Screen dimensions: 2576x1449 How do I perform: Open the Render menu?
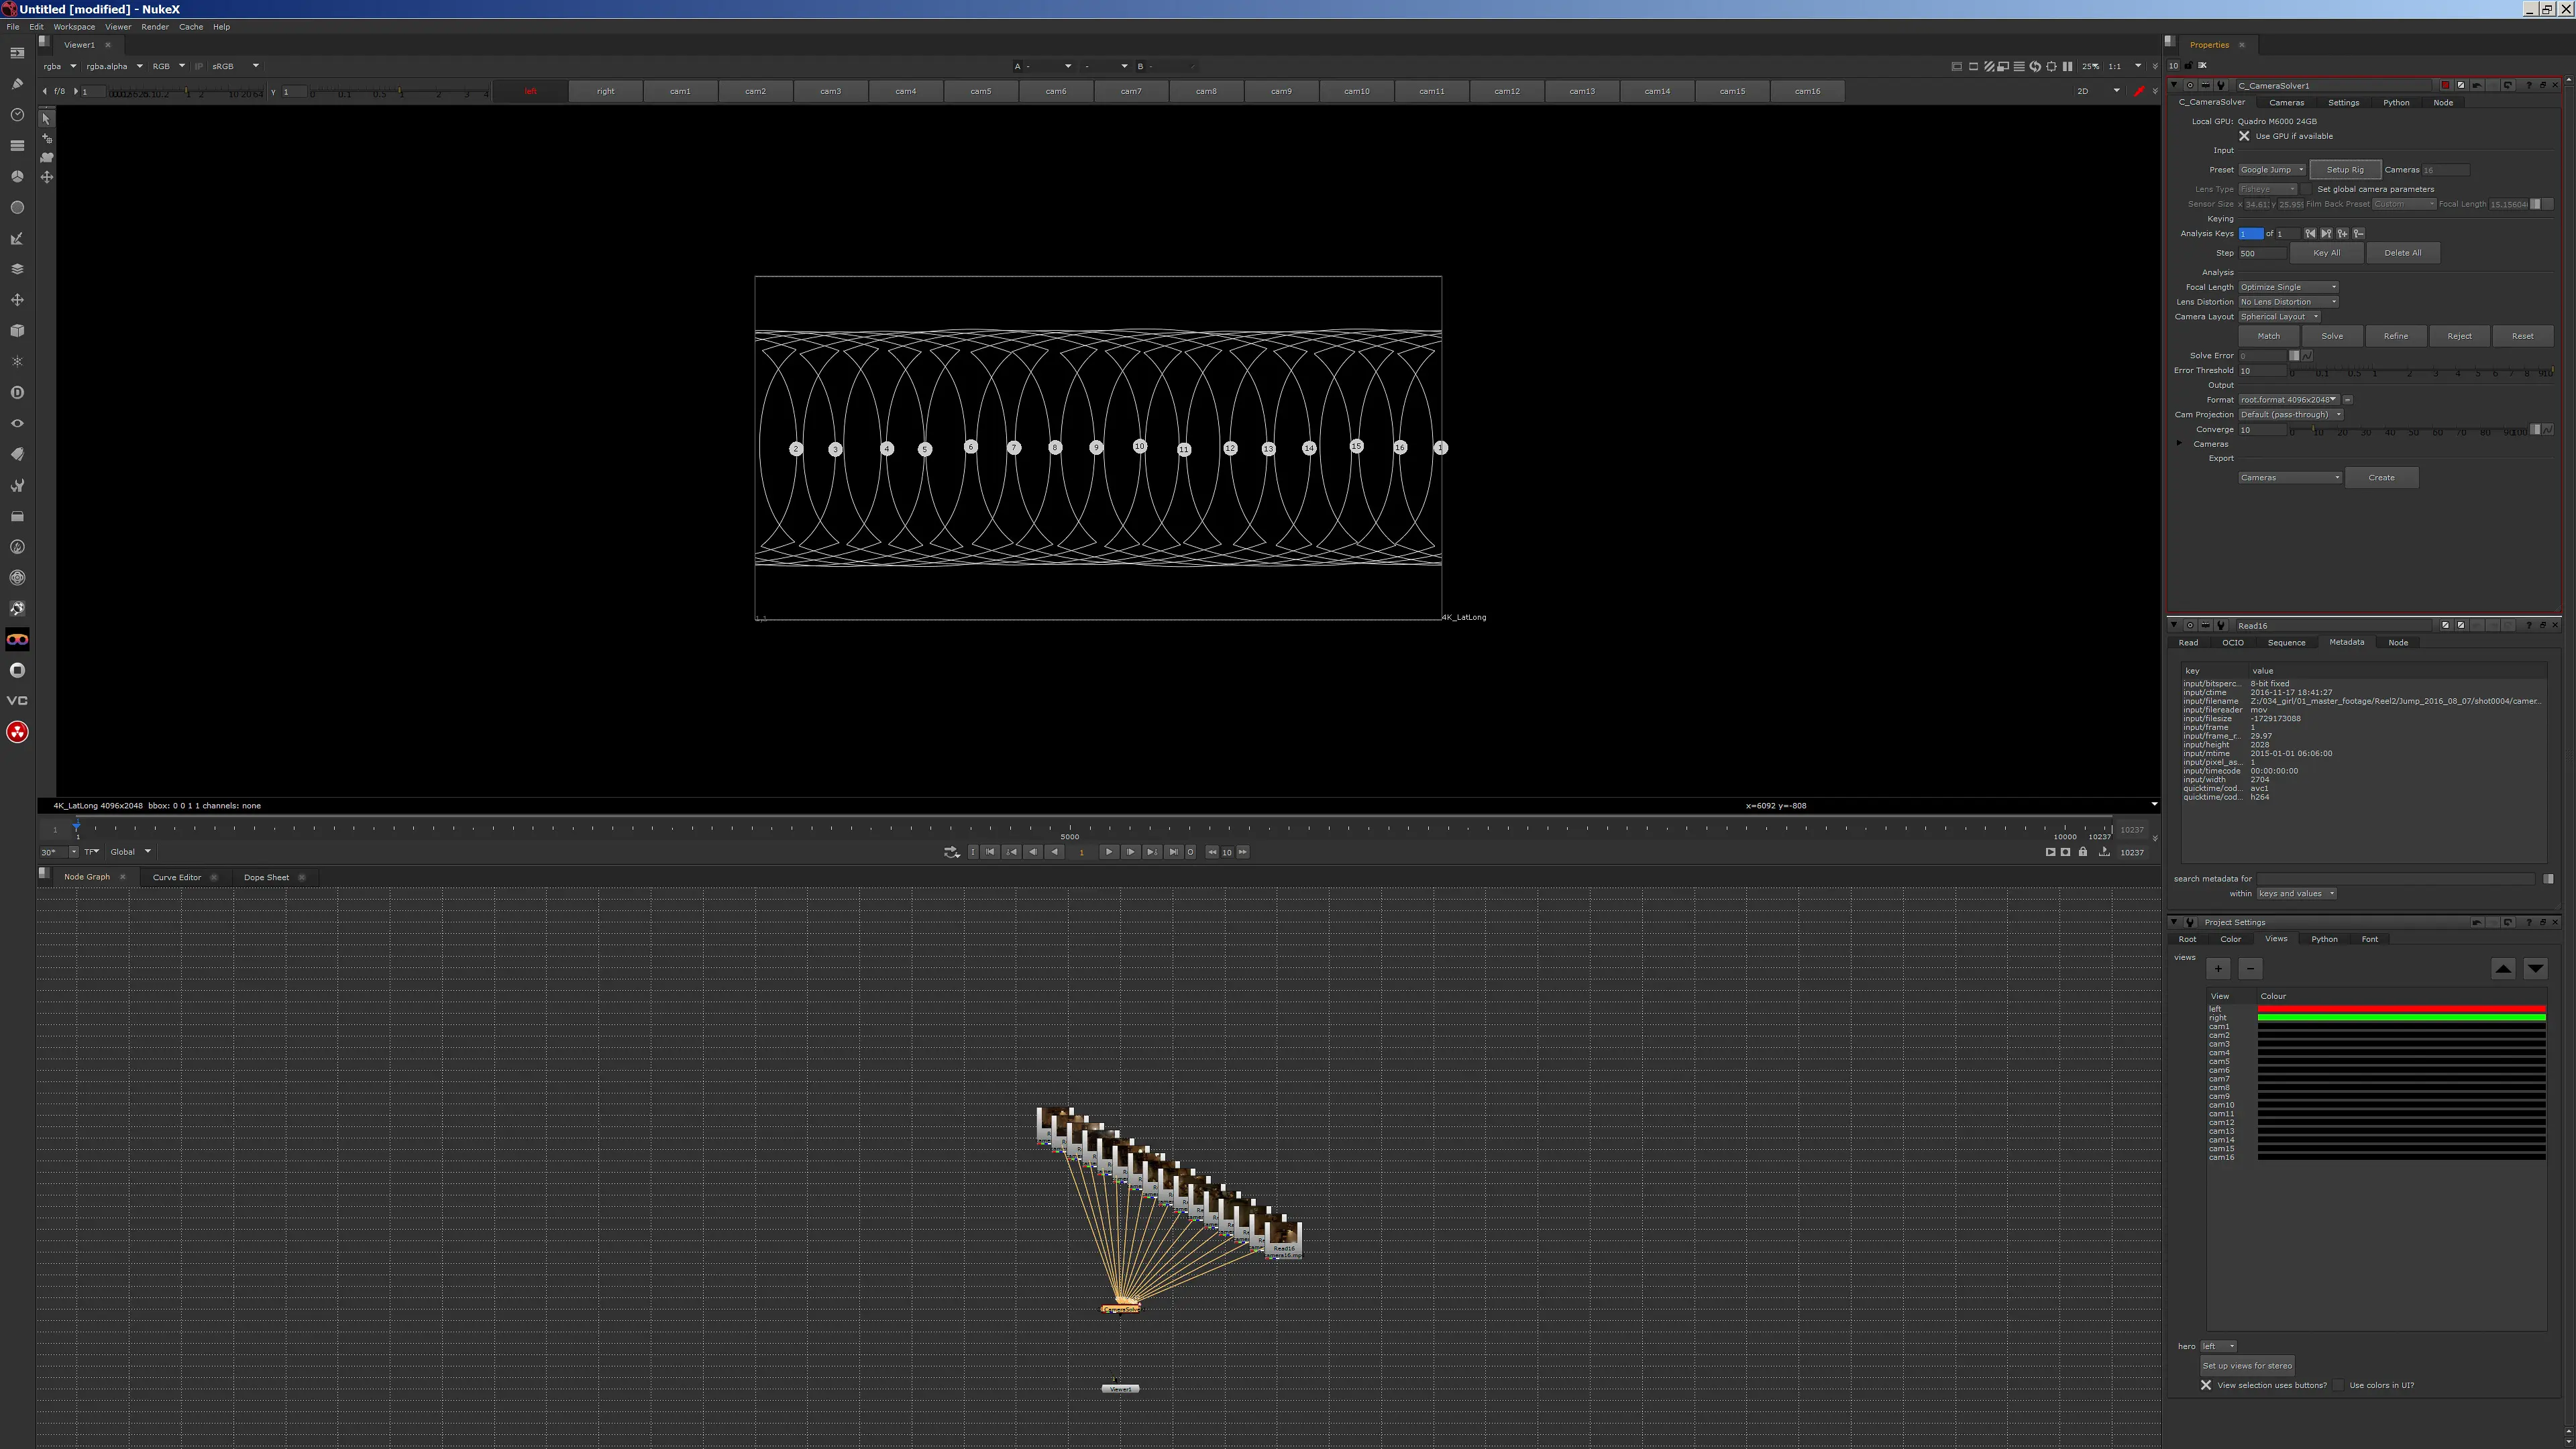(x=155, y=27)
